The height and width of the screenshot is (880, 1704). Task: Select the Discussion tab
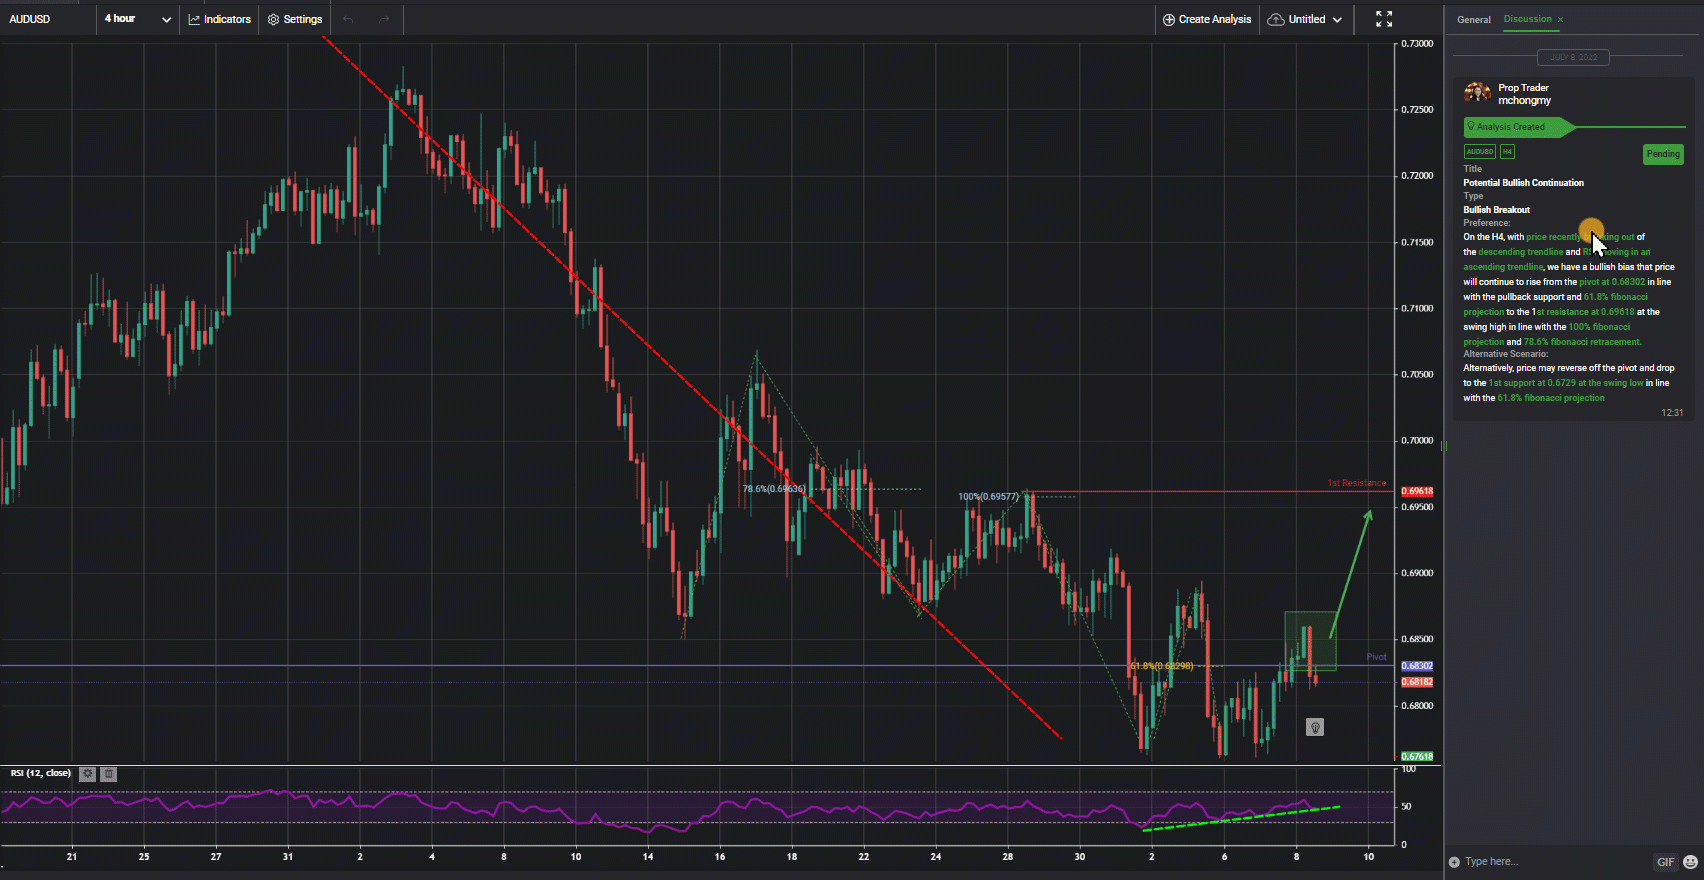point(1527,19)
